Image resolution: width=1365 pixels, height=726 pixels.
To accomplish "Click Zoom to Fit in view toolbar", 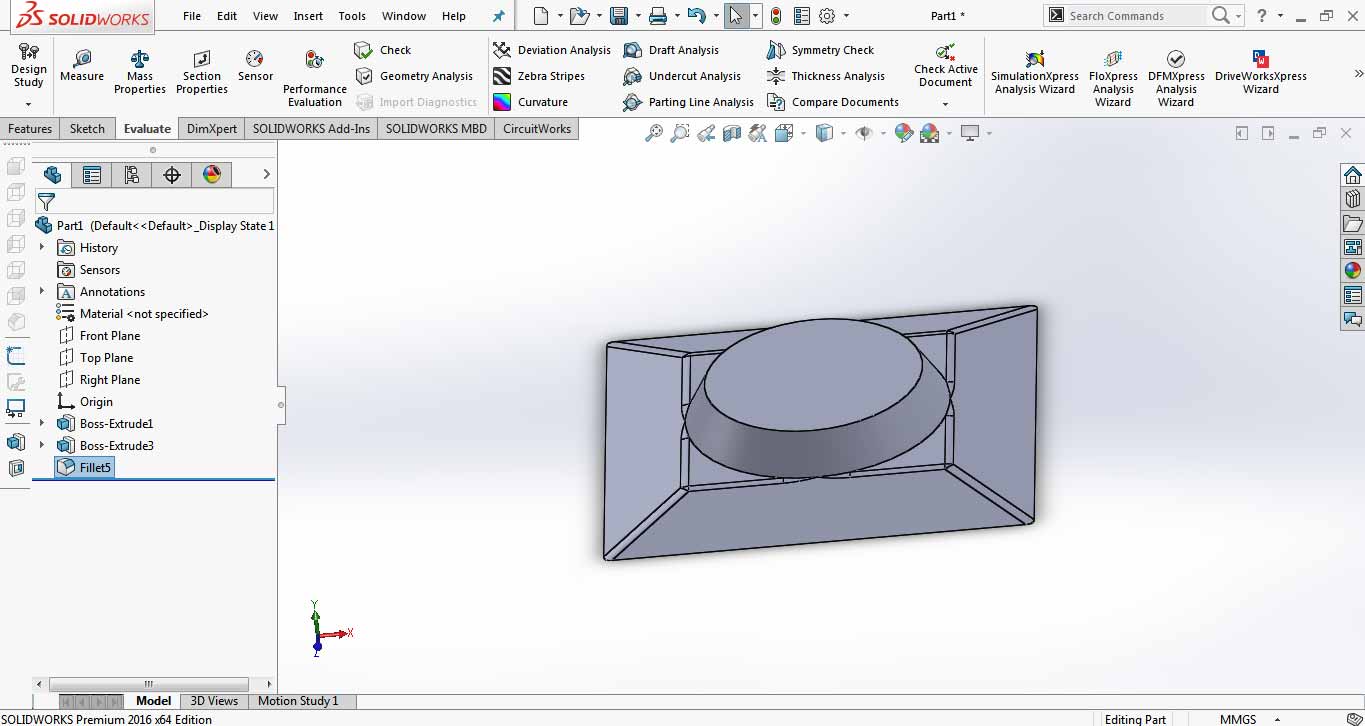I will 654,133.
